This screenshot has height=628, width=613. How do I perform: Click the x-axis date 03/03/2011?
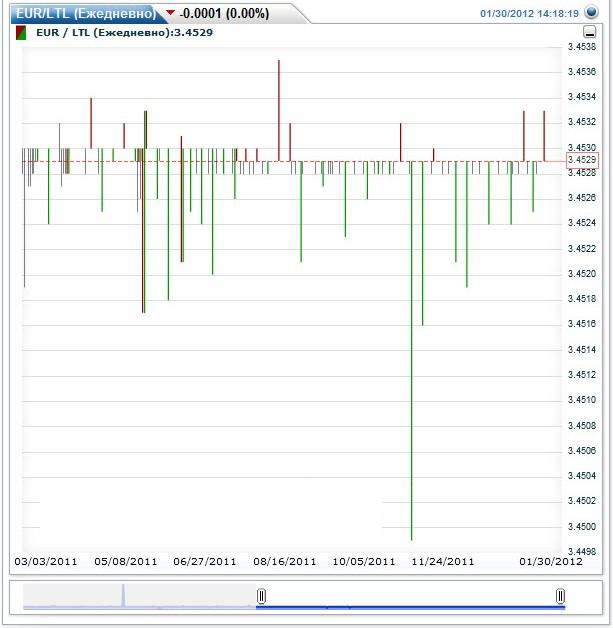coord(46,562)
